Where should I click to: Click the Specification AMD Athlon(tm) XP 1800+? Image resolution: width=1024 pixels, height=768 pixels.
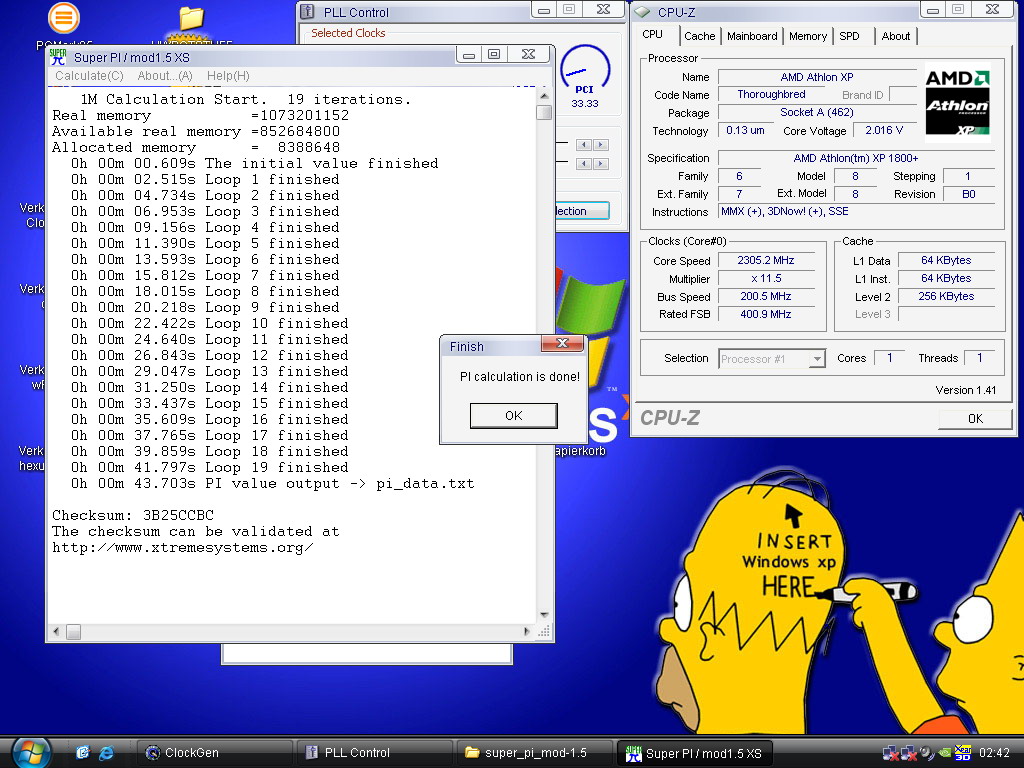pyautogui.click(x=856, y=158)
